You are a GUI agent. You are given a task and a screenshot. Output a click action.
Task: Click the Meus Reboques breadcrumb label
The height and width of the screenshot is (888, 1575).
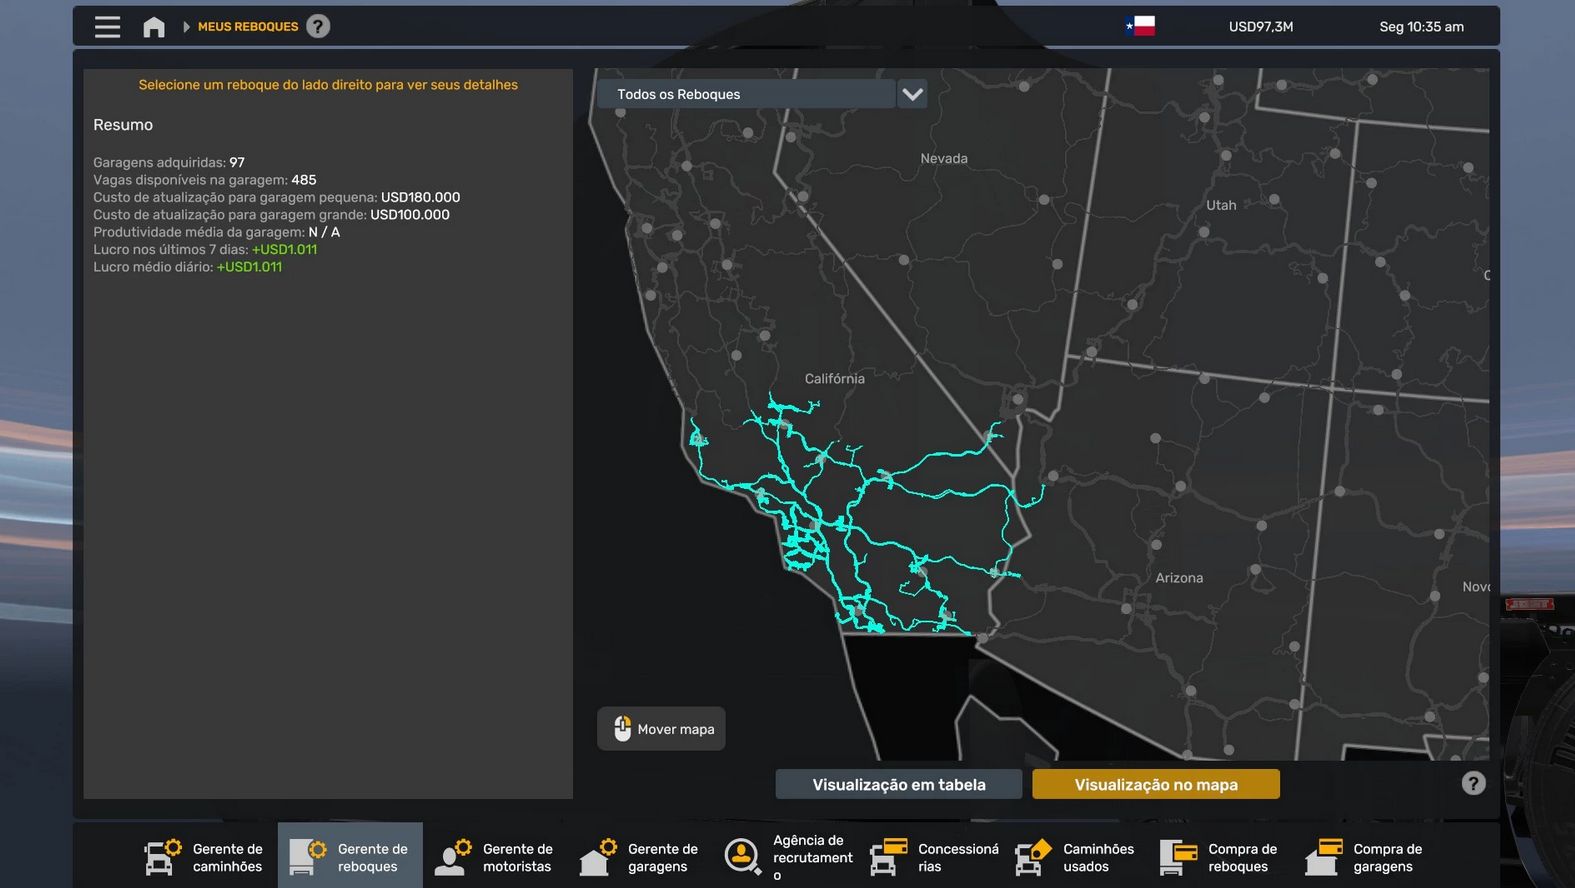pos(248,27)
